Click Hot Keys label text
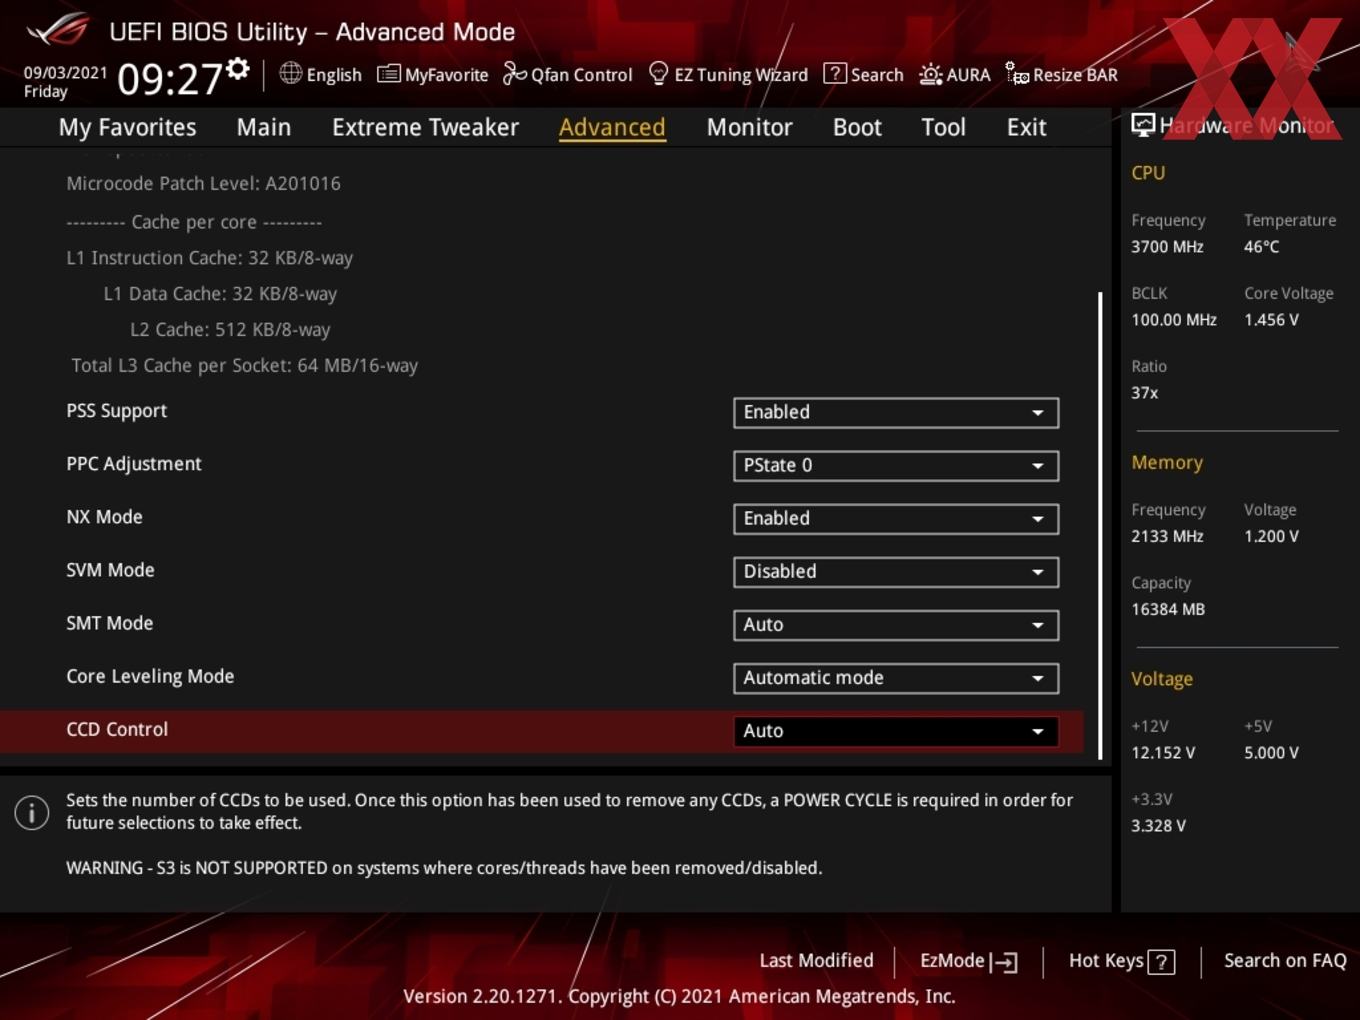This screenshot has height=1020, width=1360. (x=1106, y=960)
